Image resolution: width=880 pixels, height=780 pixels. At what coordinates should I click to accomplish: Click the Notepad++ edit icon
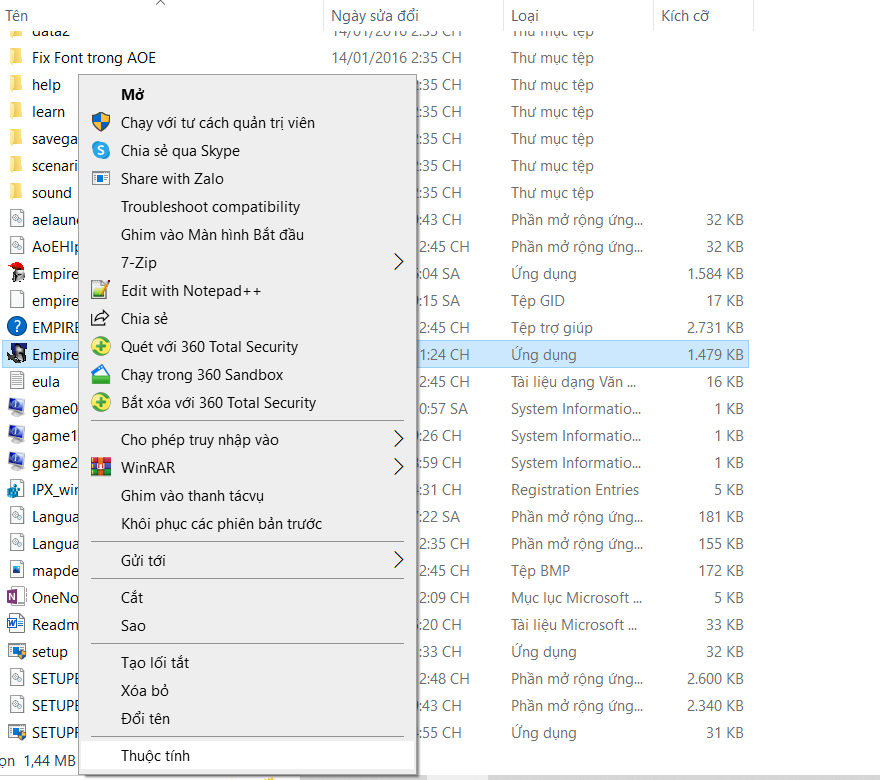click(x=101, y=291)
